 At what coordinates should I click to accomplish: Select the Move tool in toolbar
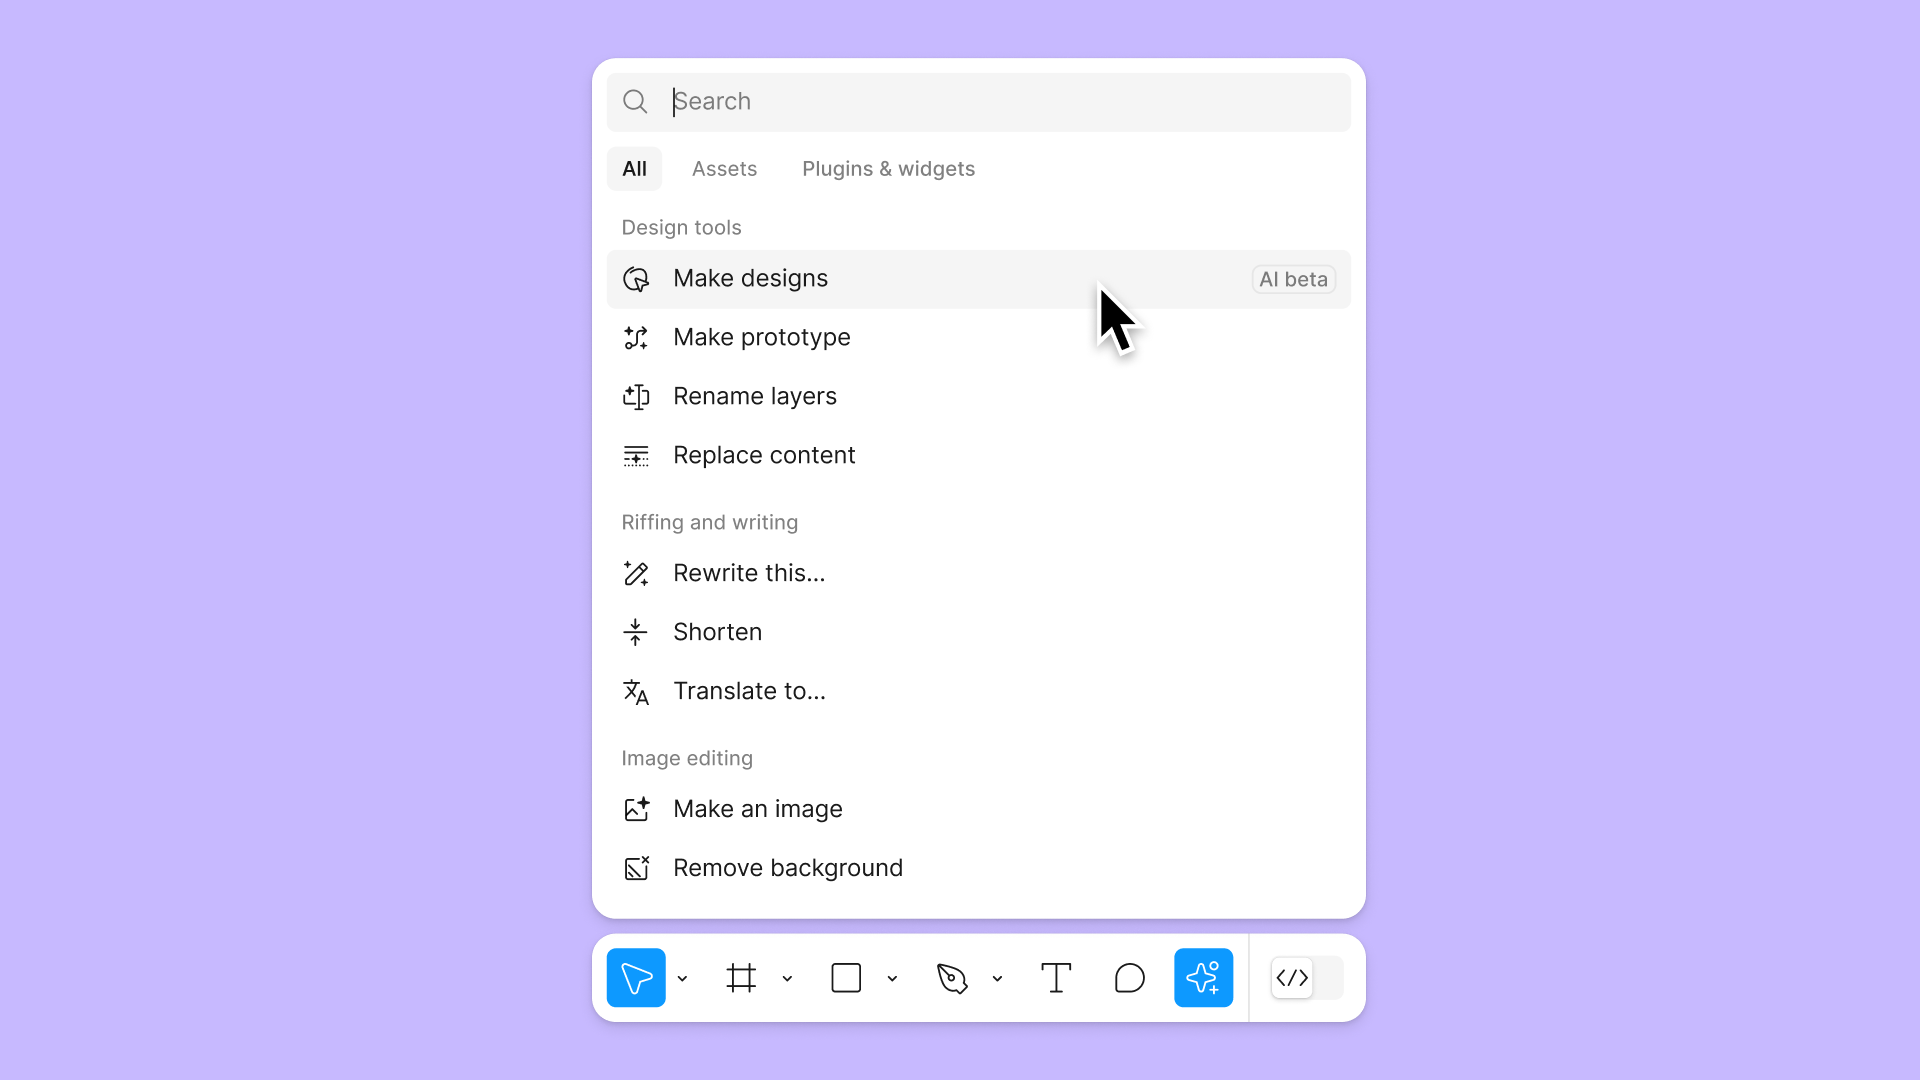click(637, 977)
